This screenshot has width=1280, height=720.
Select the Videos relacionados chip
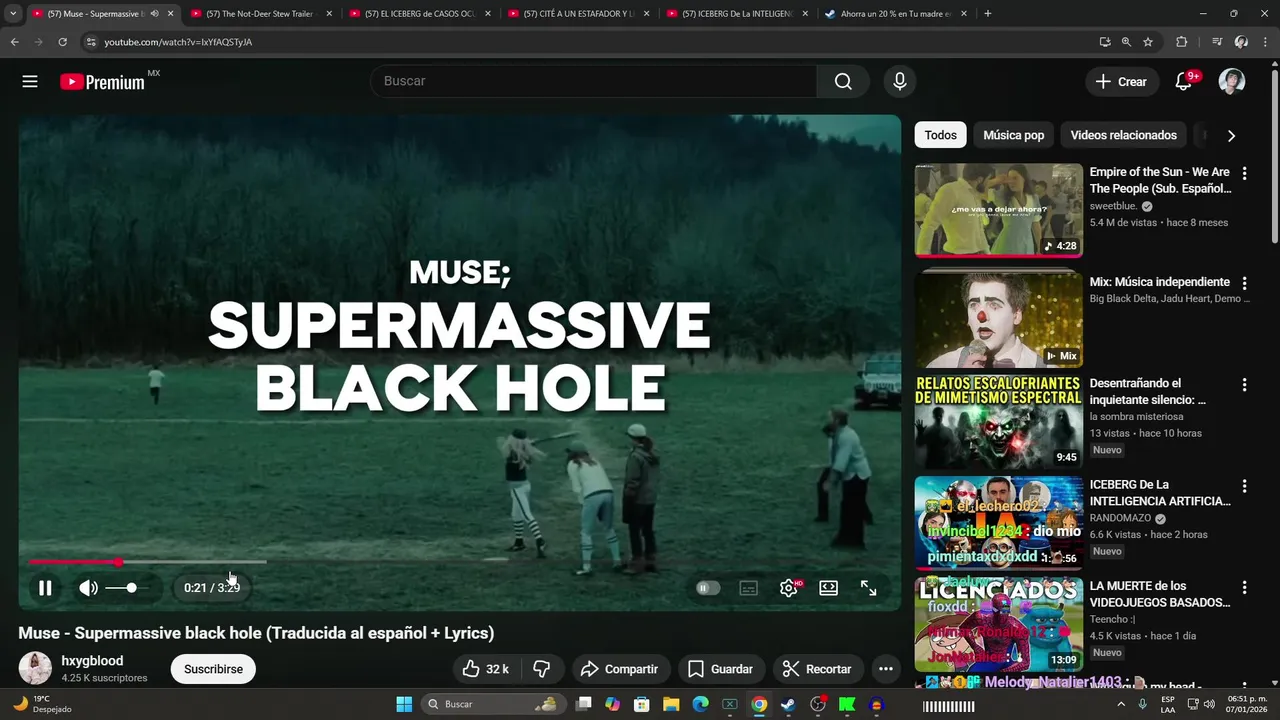pyautogui.click(x=1123, y=135)
